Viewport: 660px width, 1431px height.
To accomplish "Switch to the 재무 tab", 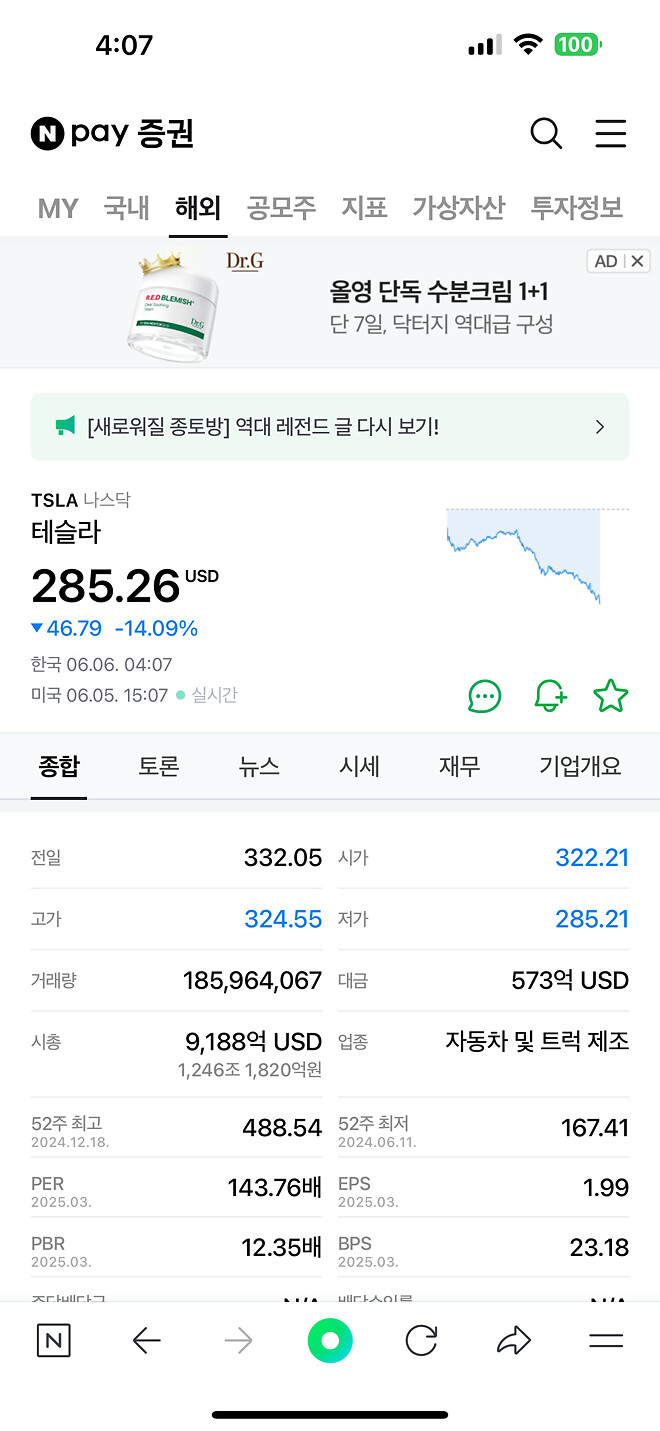I will click(x=459, y=766).
